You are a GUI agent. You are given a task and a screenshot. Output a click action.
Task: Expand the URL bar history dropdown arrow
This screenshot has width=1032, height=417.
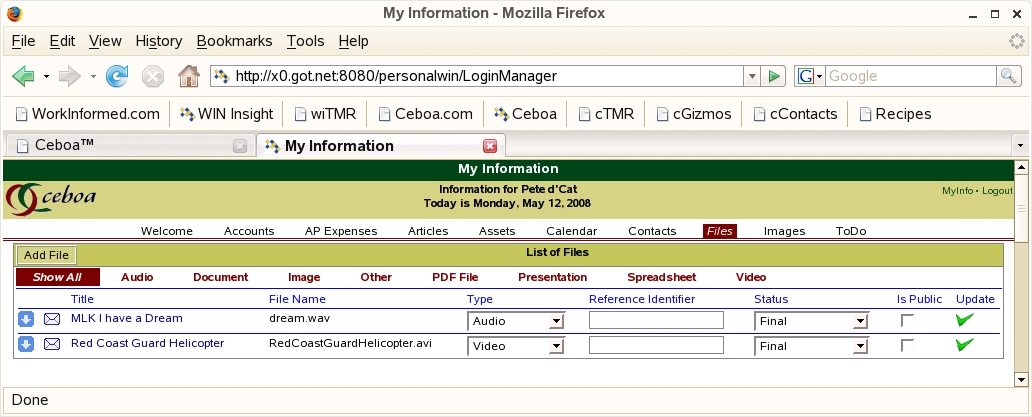coord(752,76)
